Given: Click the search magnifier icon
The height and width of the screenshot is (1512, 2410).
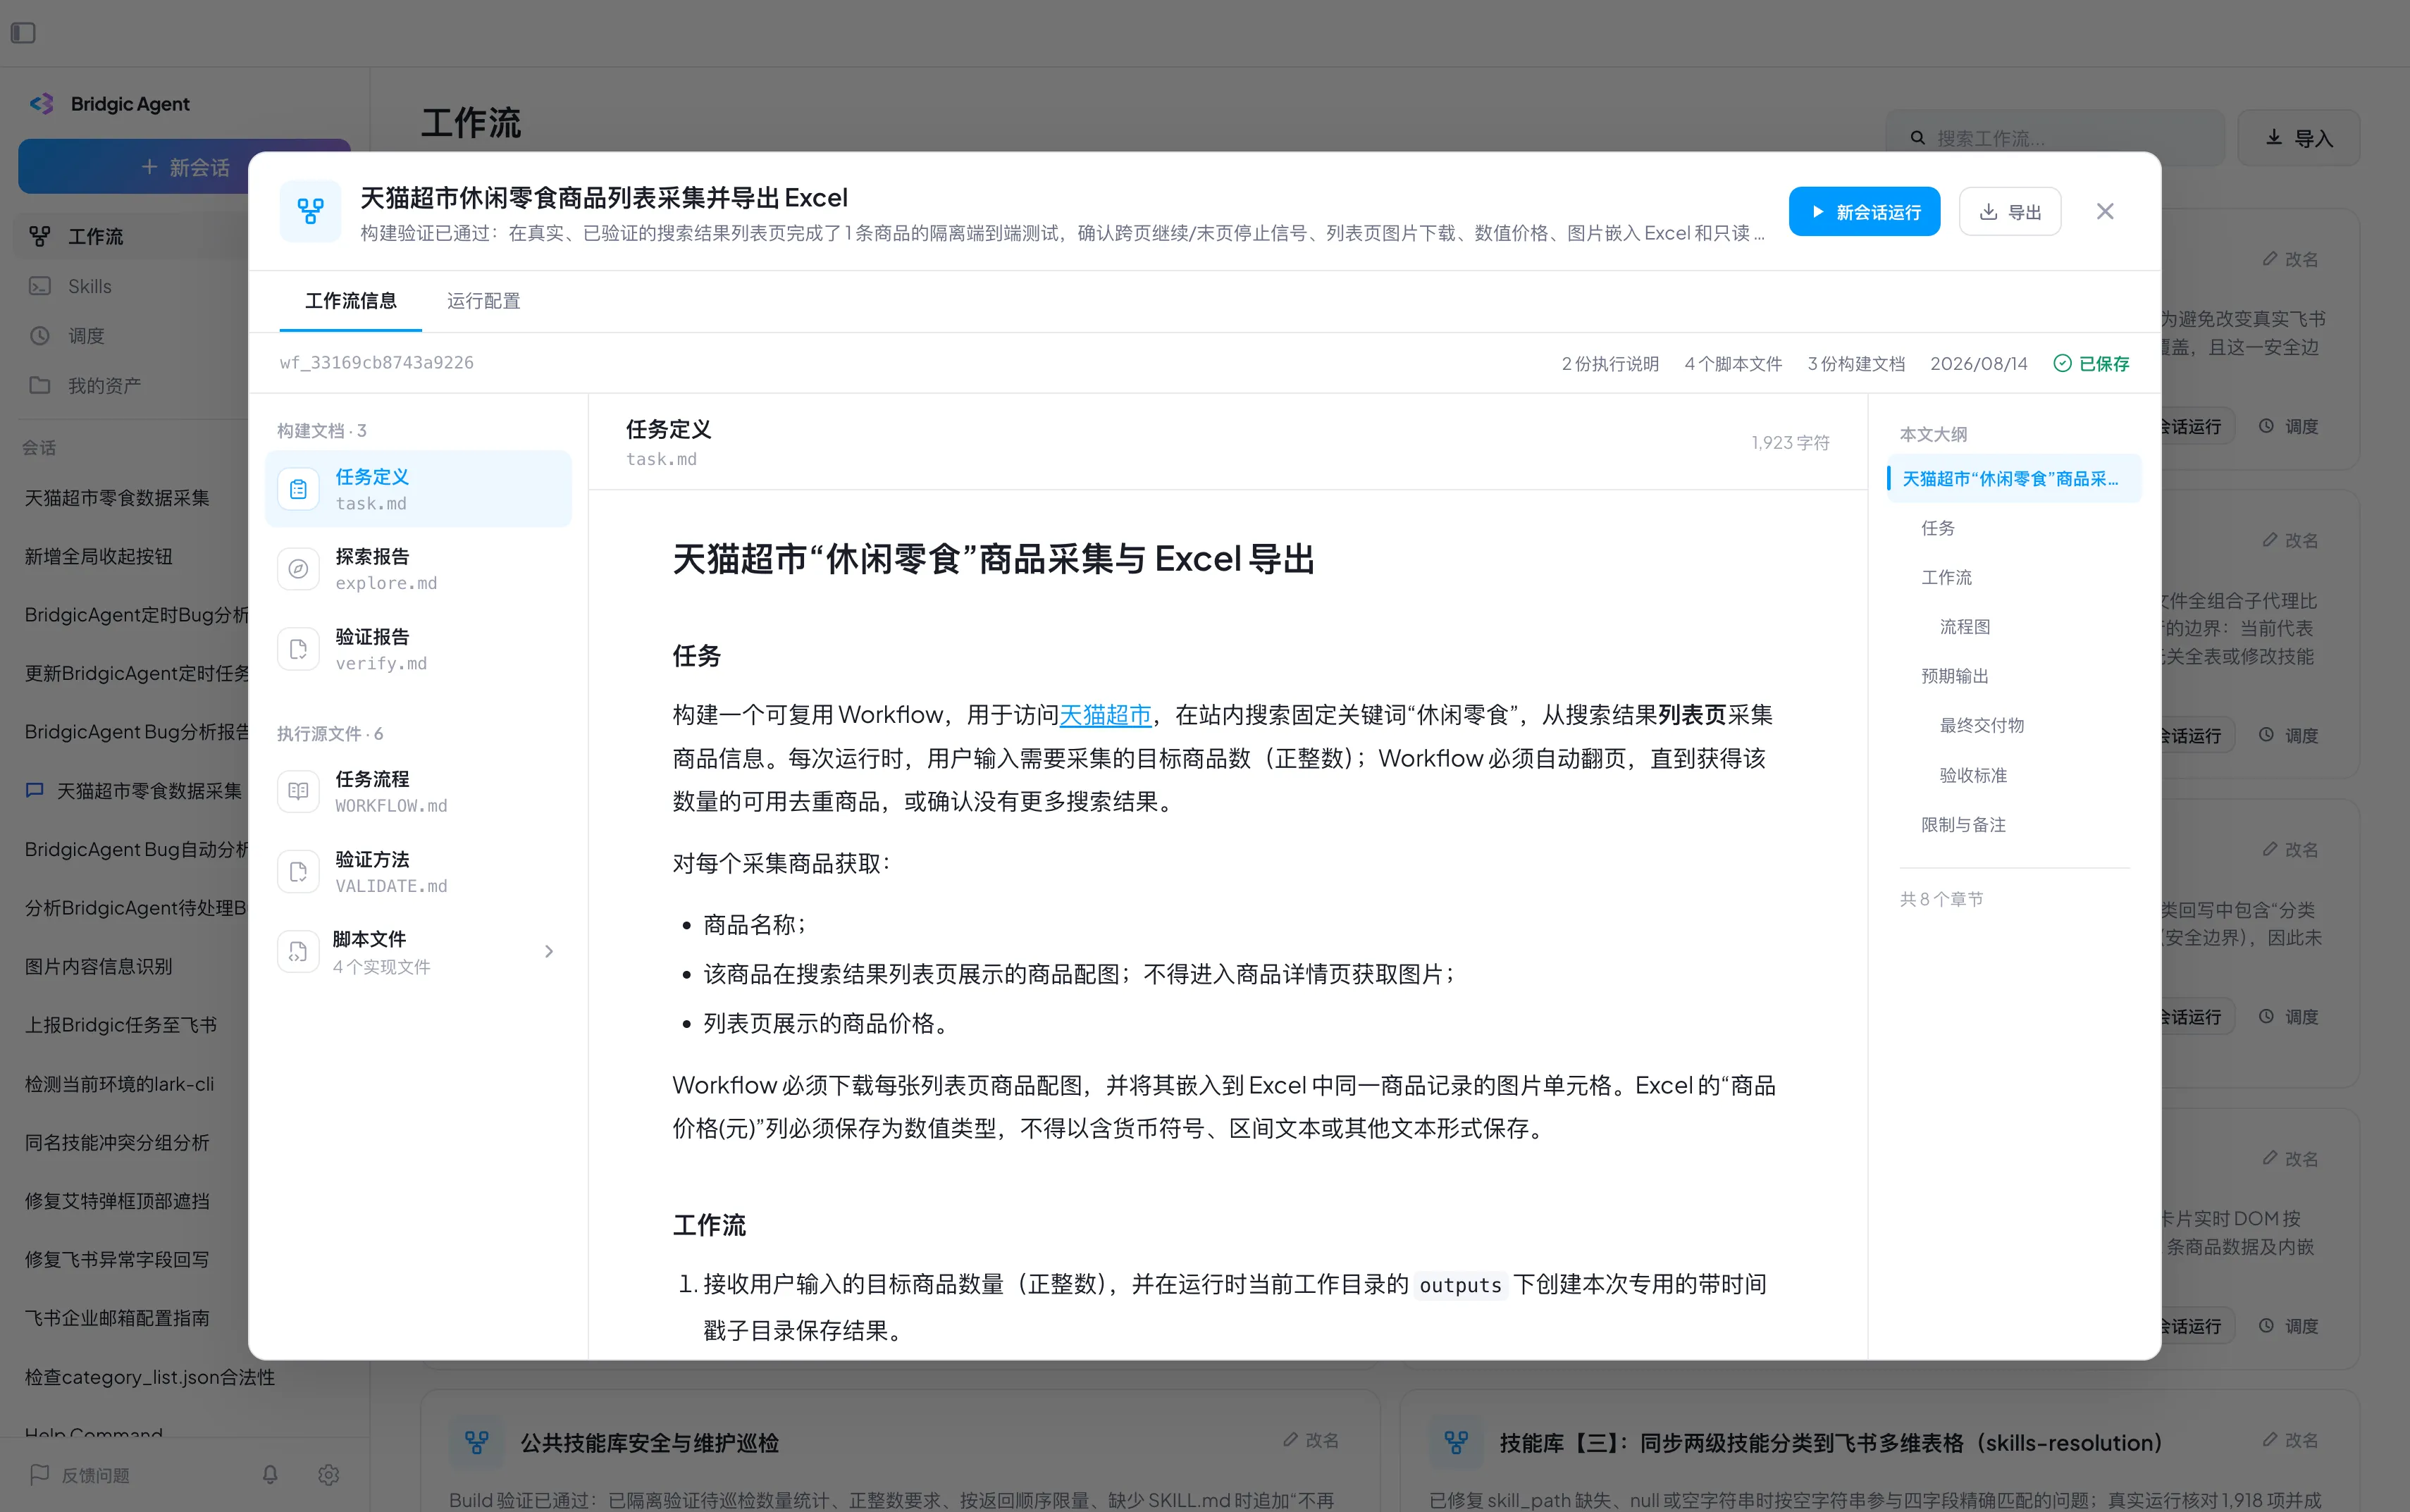Looking at the screenshot, I should pyautogui.click(x=1917, y=138).
